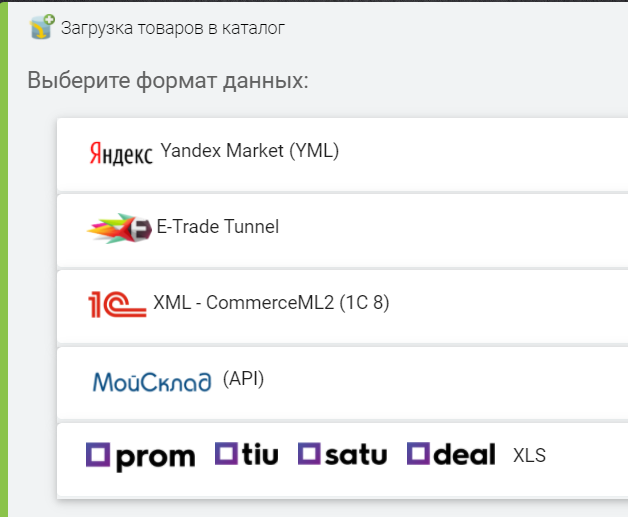Image resolution: width=628 pixels, height=517 pixels.
Task: Select Yandex Market (YML) format
Action: [x=250, y=151]
